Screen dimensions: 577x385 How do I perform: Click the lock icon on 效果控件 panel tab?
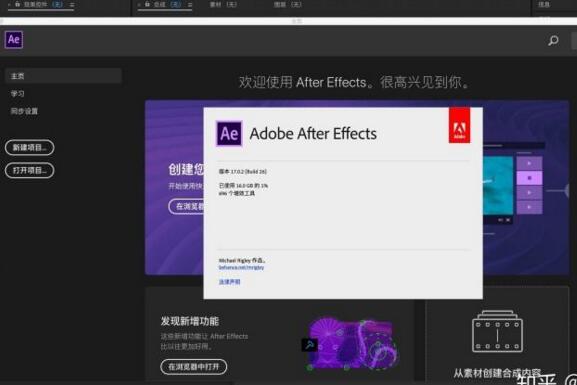tap(17, 4)
